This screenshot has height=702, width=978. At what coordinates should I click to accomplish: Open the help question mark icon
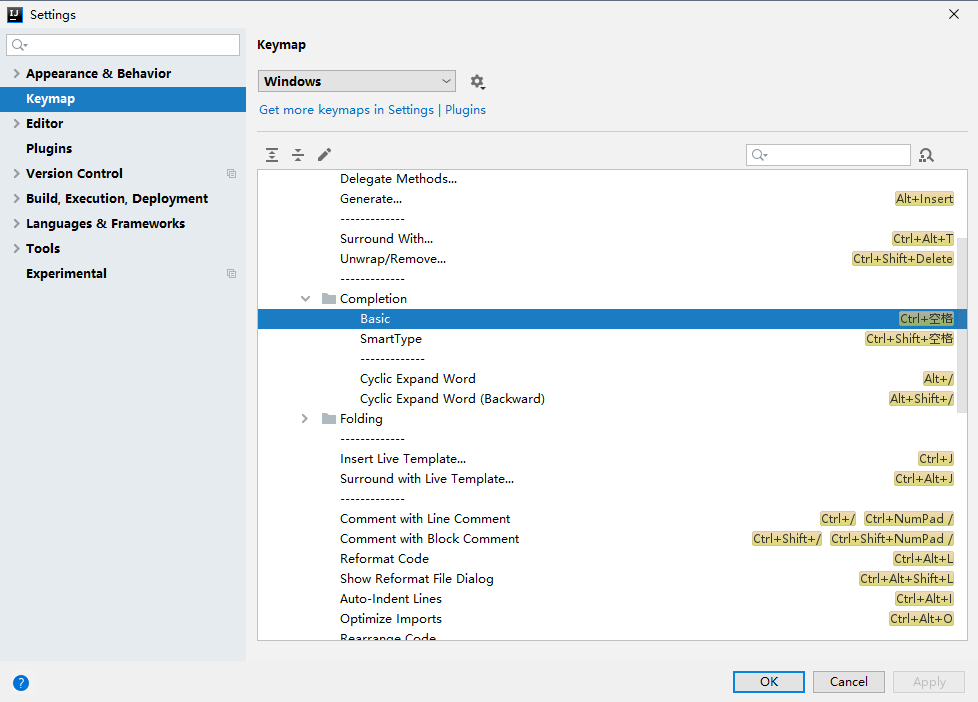tap(21, 683)
